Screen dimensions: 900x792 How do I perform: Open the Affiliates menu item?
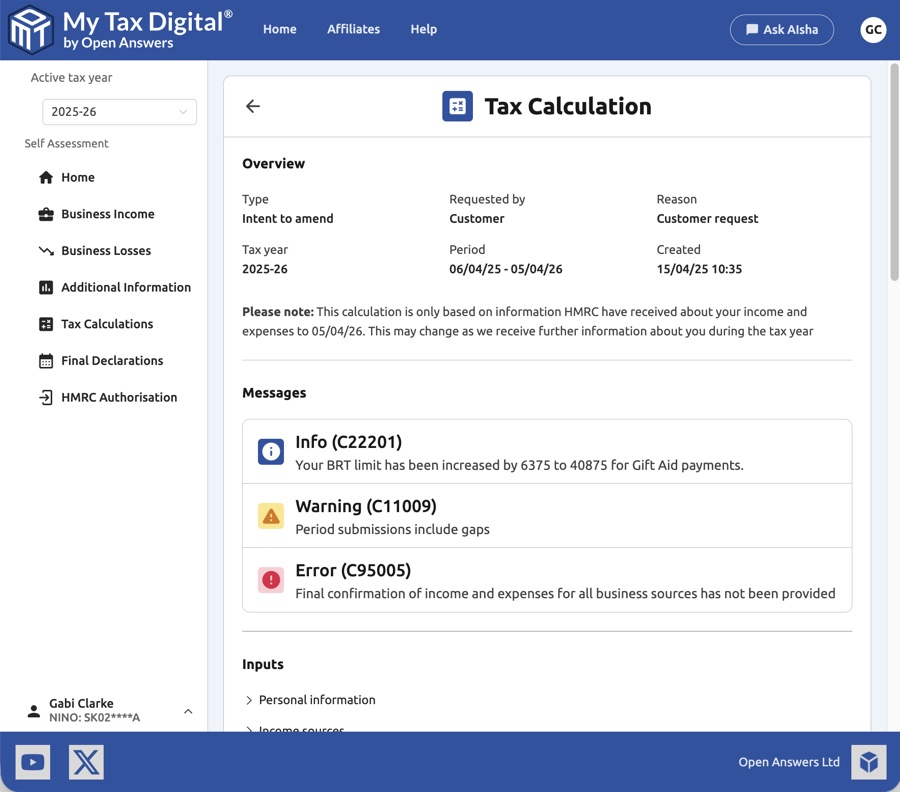coord(353,29)
